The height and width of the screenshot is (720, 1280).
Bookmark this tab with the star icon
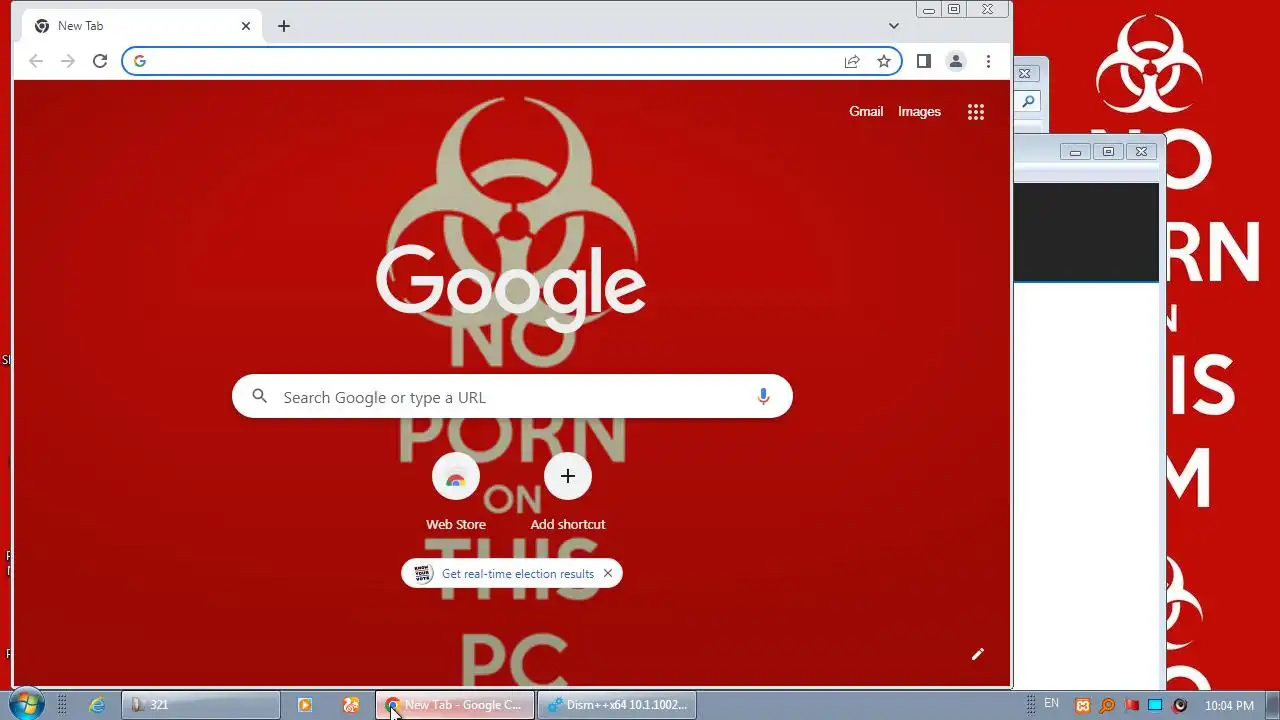tap(884, 61)
